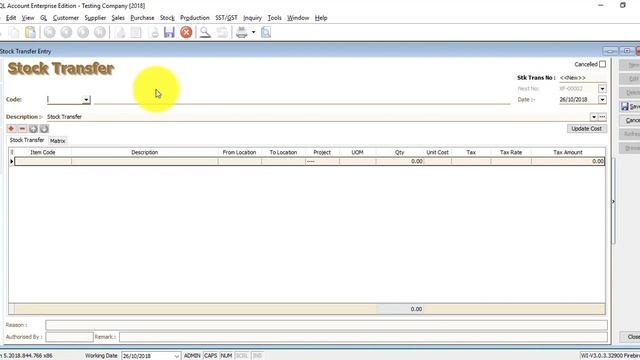Open the Sales menu
The image size is (640, 360).
(118, 18)
